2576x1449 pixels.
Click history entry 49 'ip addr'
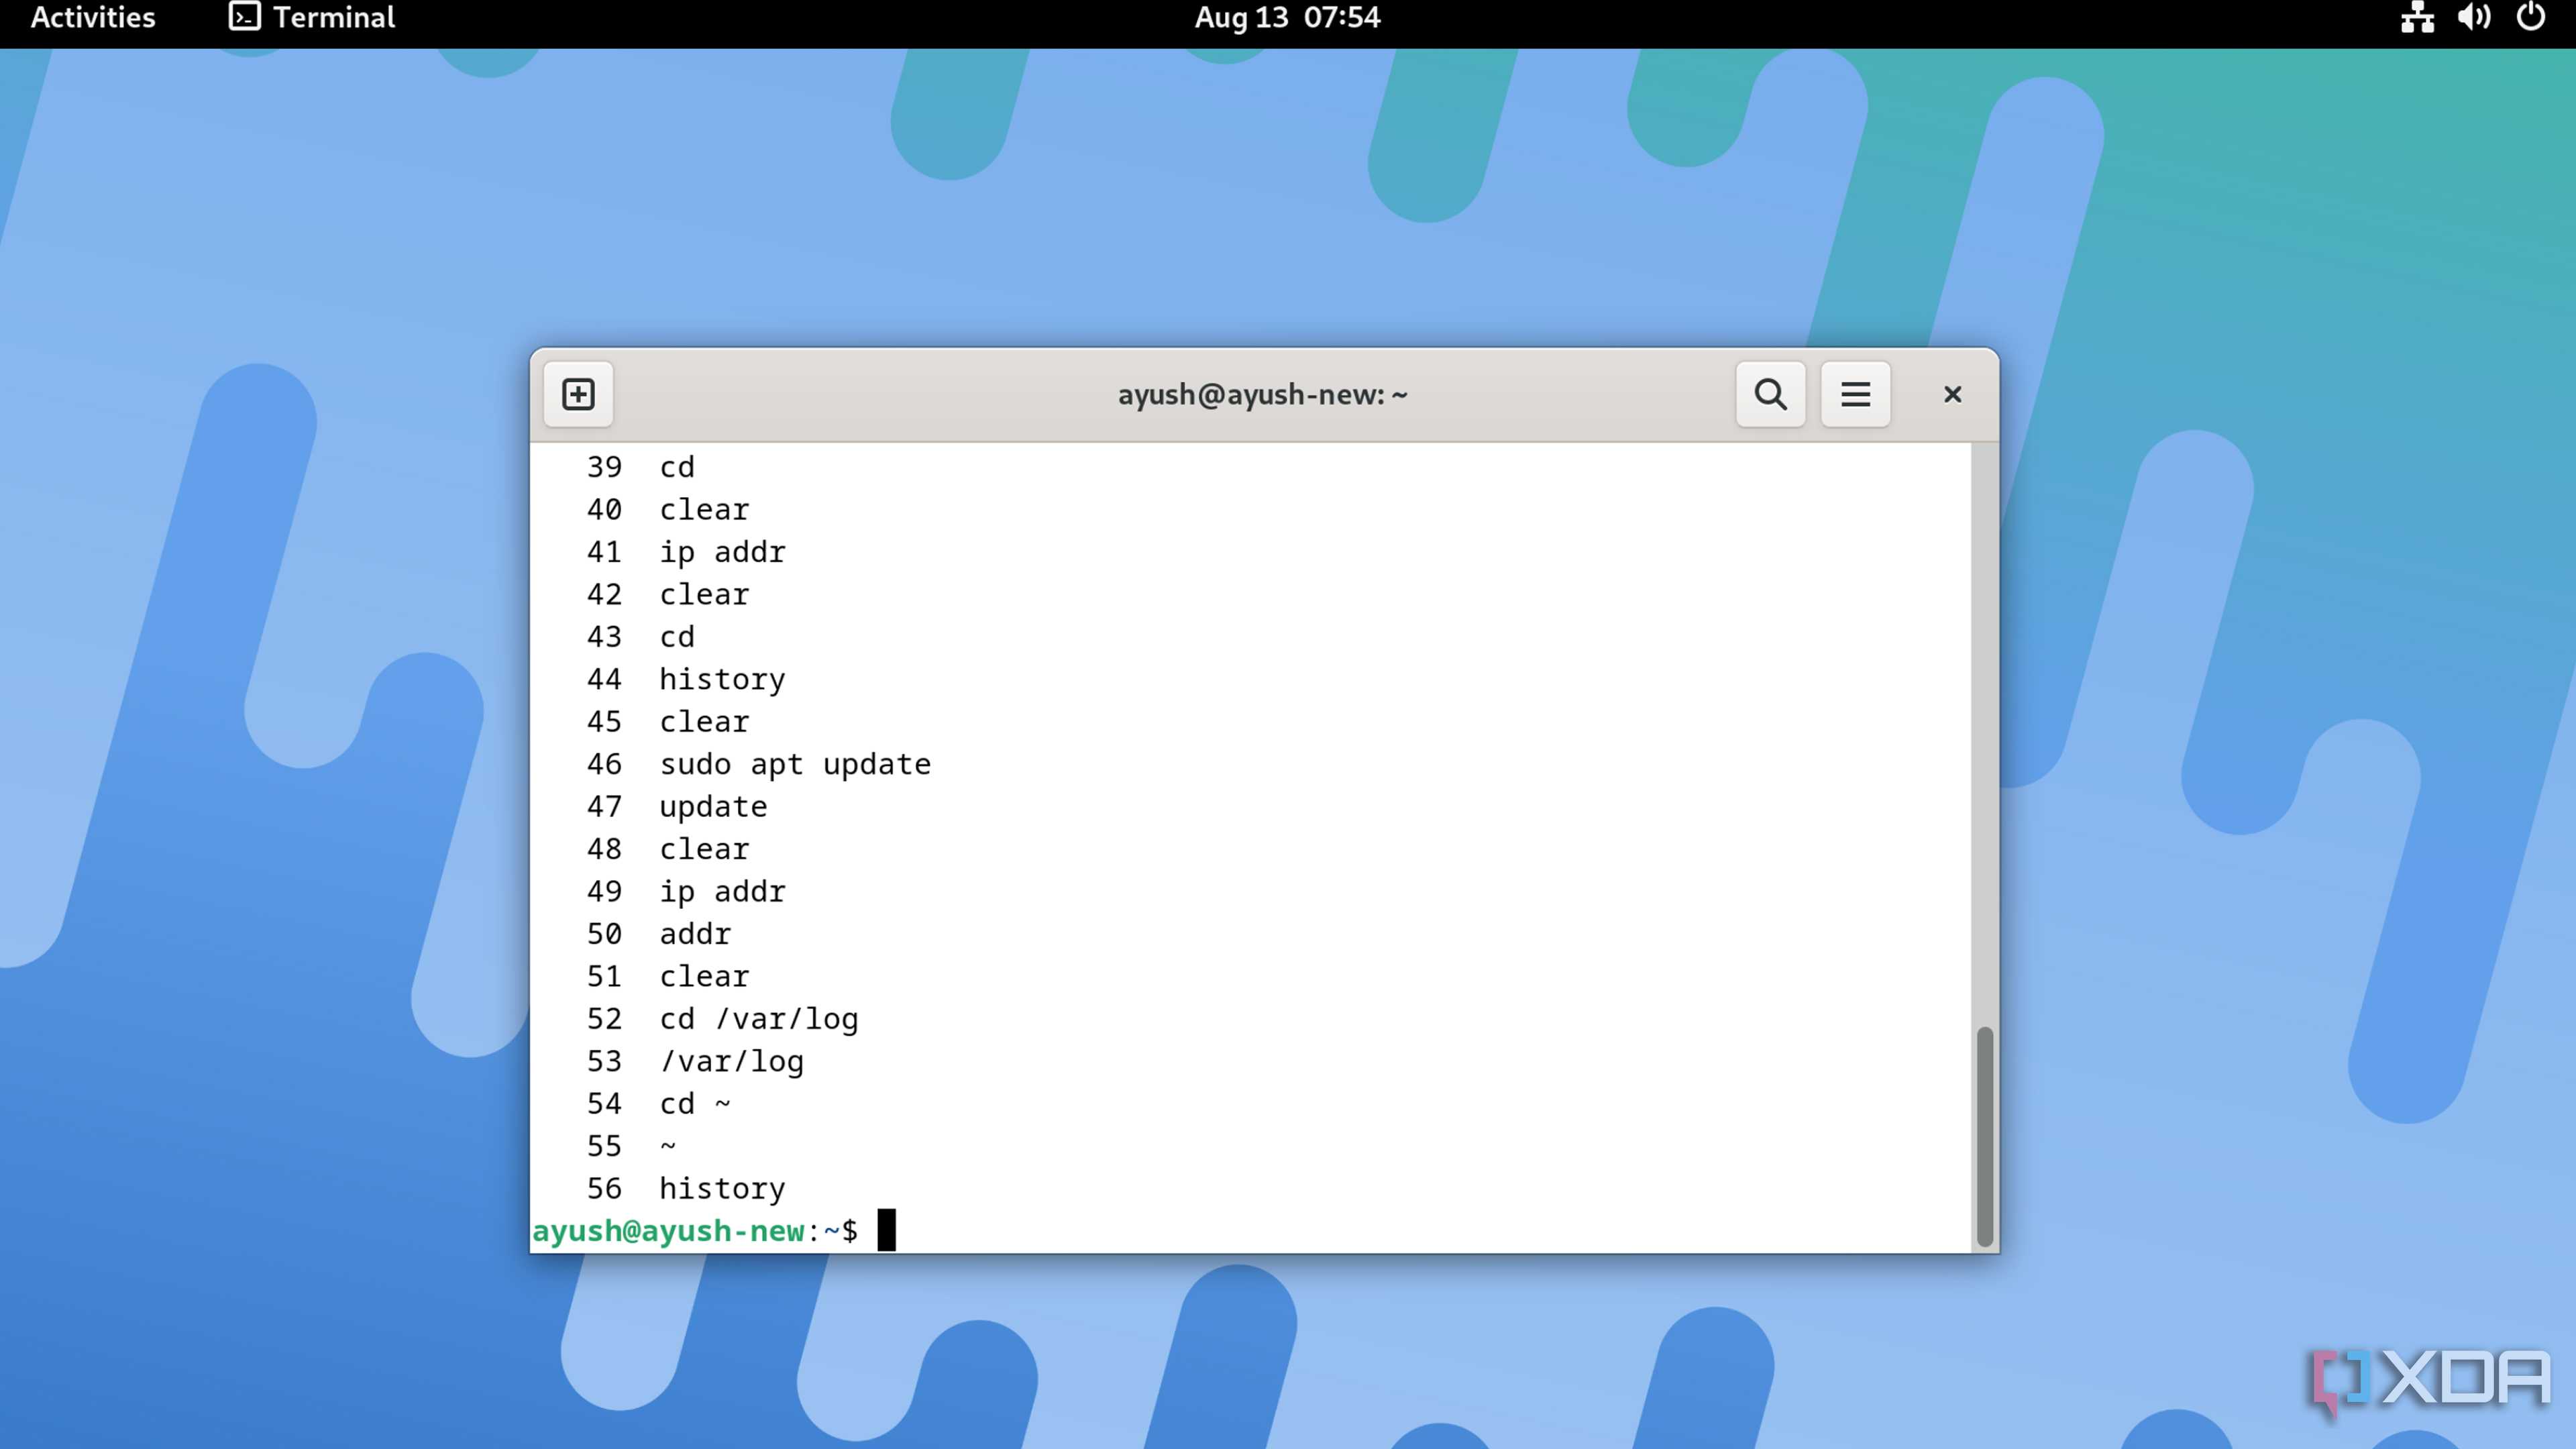tap(722, 891)
